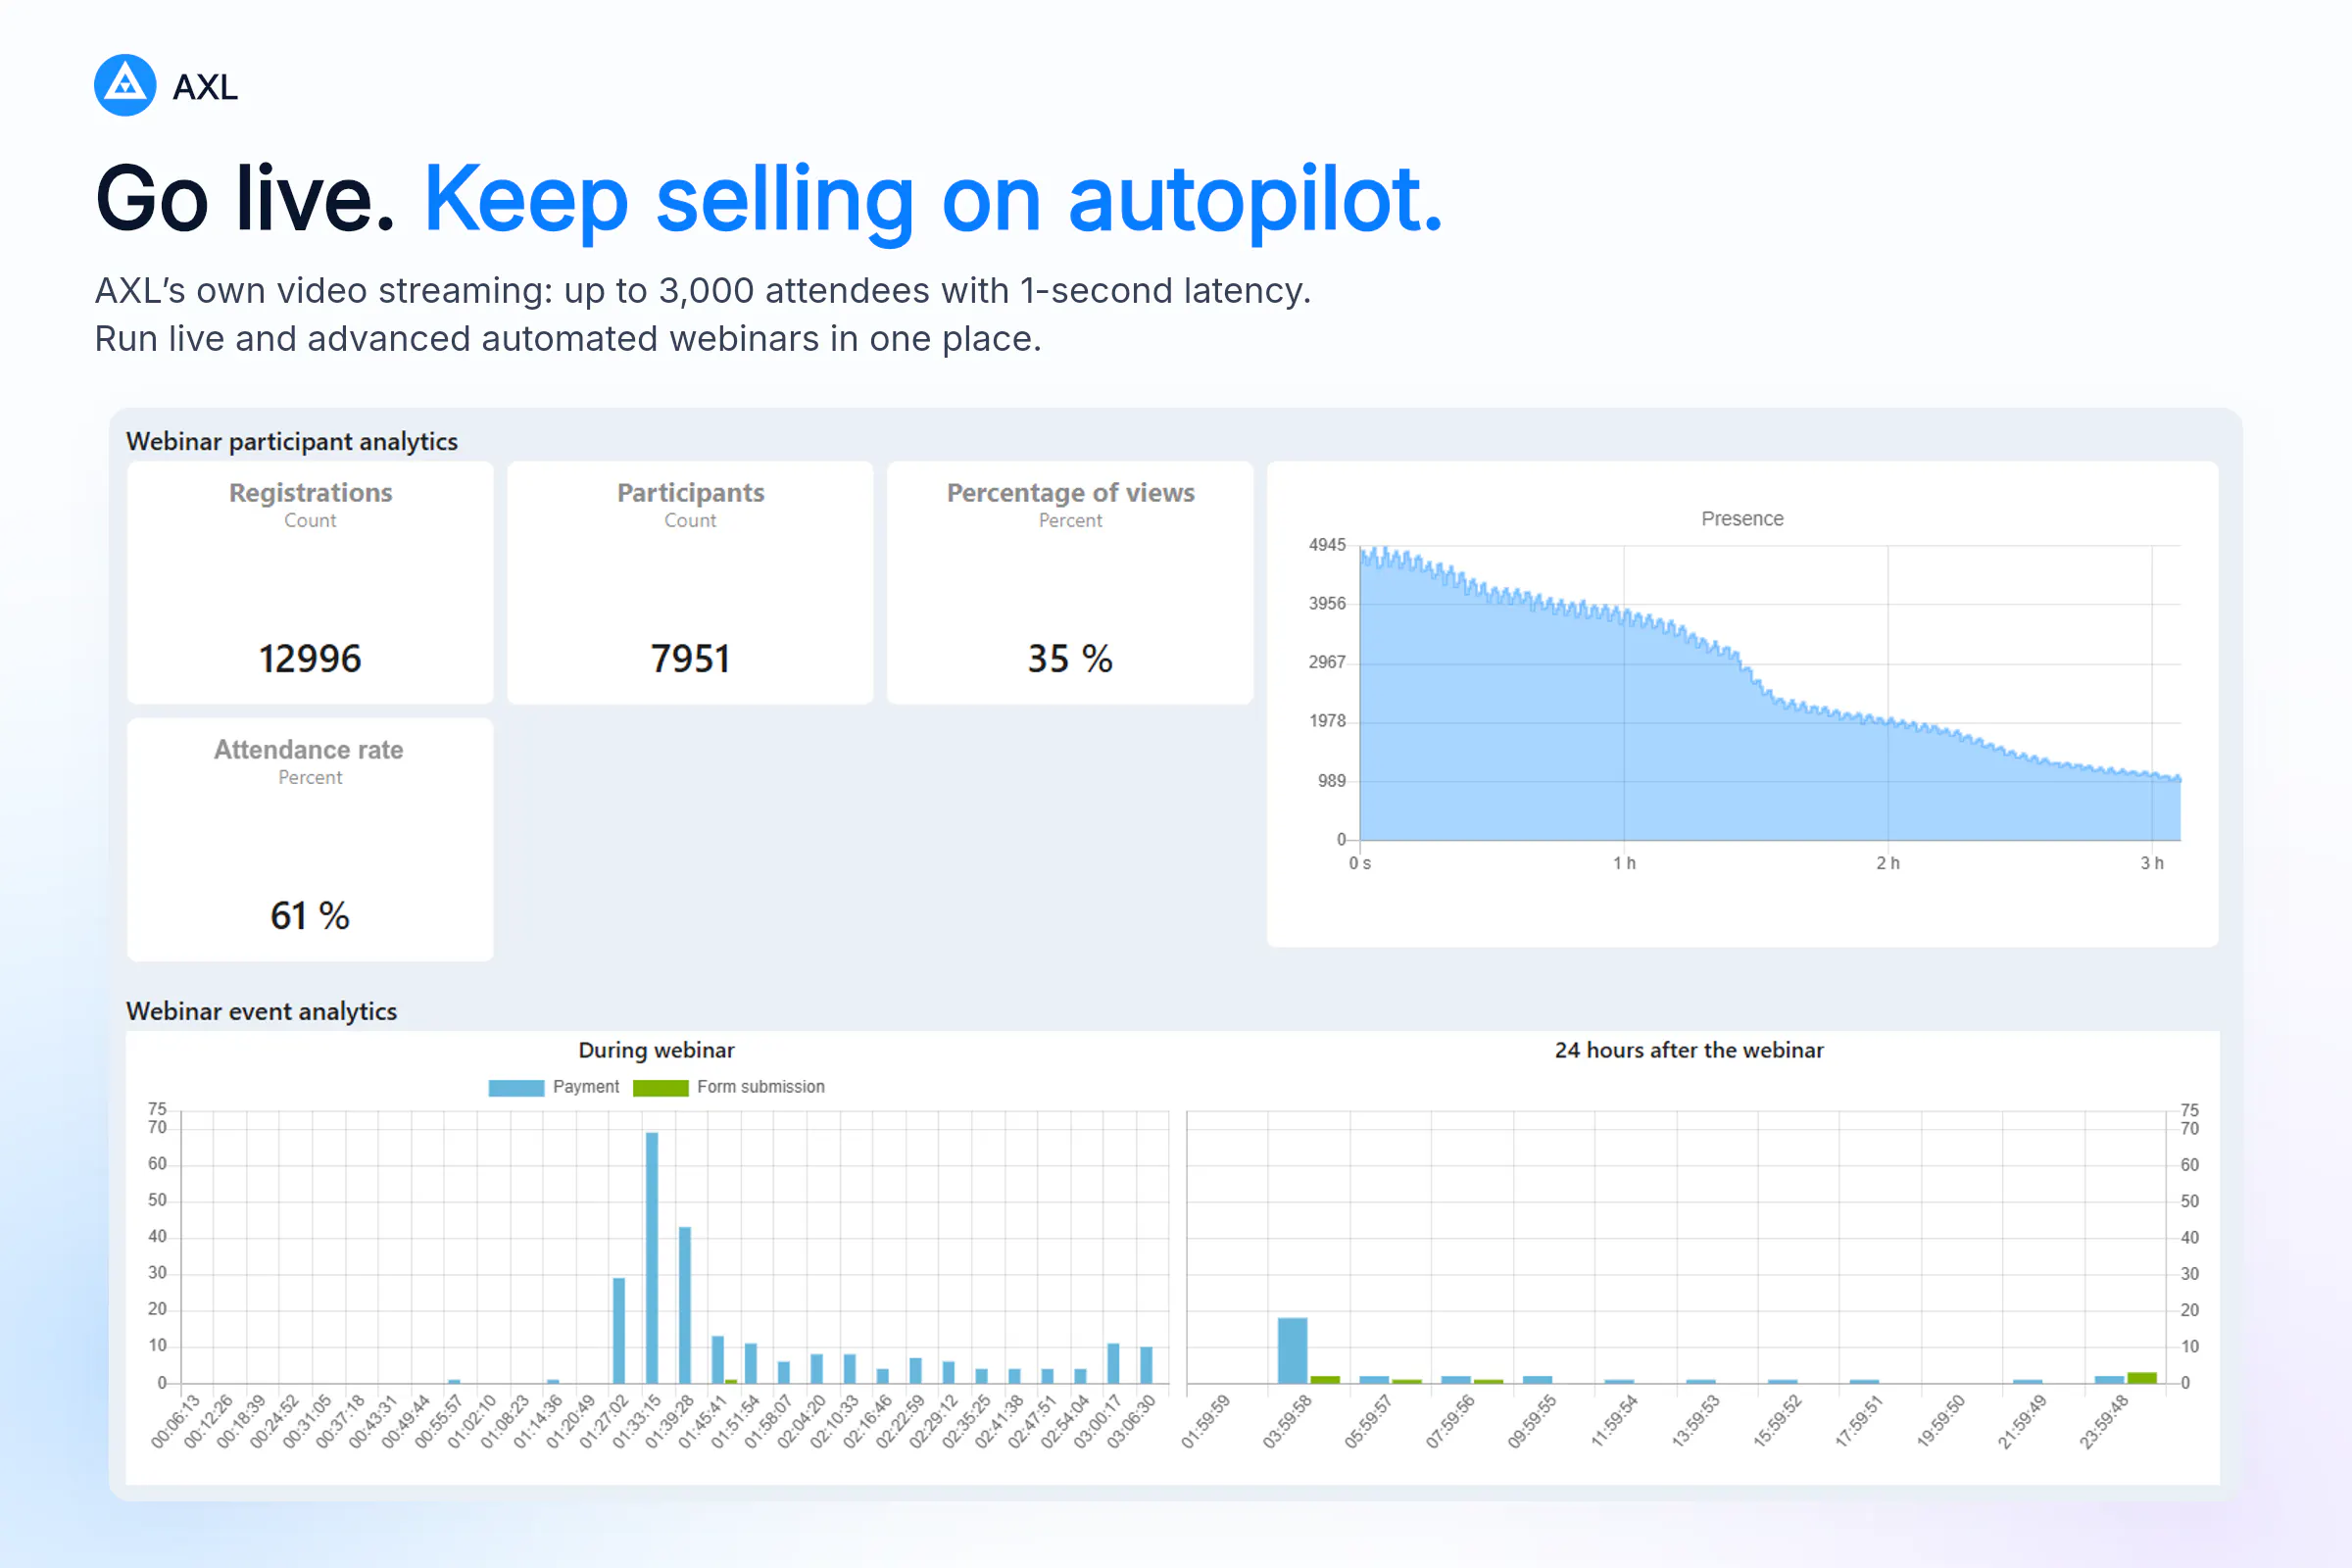Viewport: 2352px width, 1568px height.
Task: Click the Percentage of views value 35 %
Action: pyautogui.click(x=1070, y=659)
